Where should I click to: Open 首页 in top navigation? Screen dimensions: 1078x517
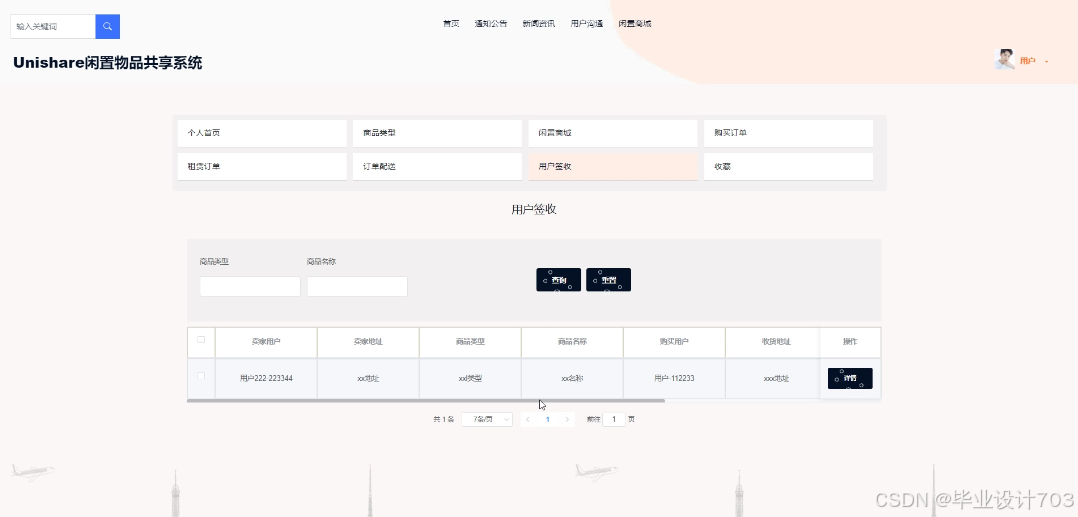(451, 23)
